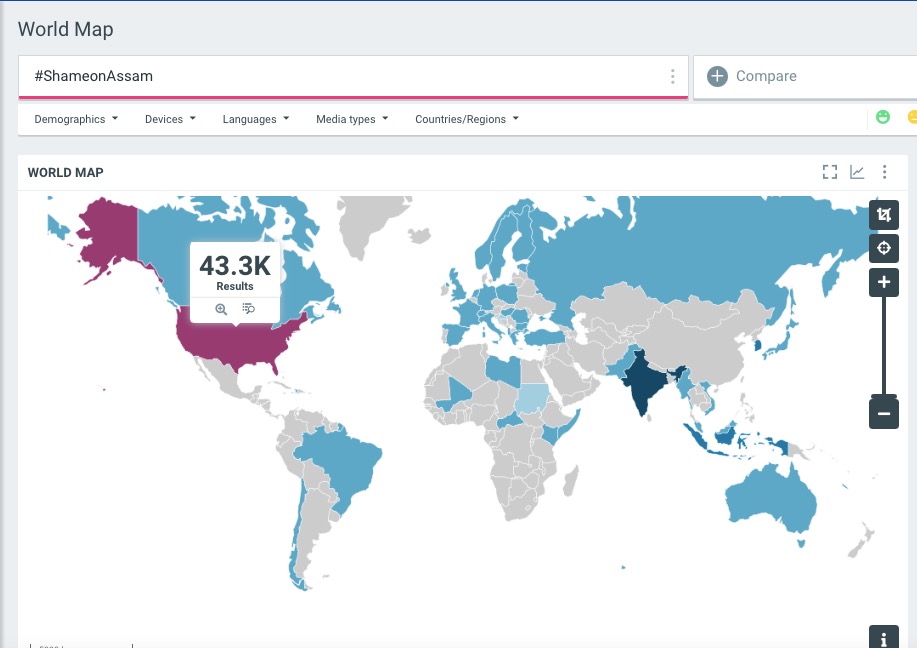Recenter map with crosshair button
This screenshot has width=917, height=648.
click(884, 248)
